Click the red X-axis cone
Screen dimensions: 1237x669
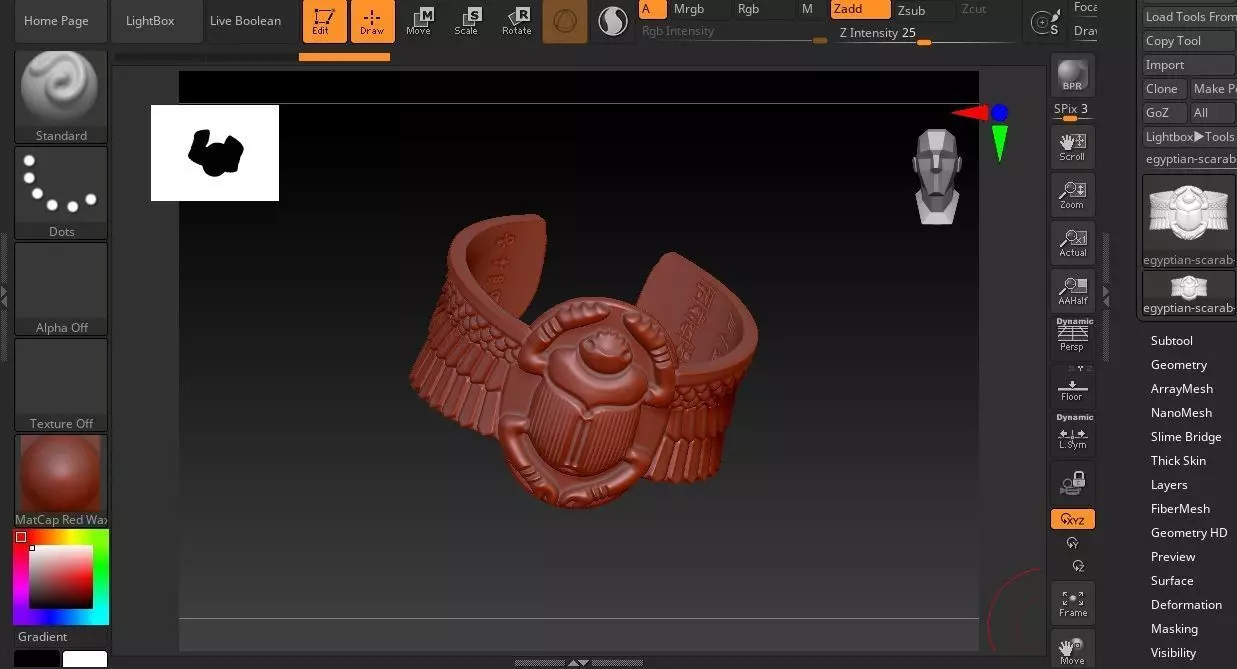(x=969, y=113)
